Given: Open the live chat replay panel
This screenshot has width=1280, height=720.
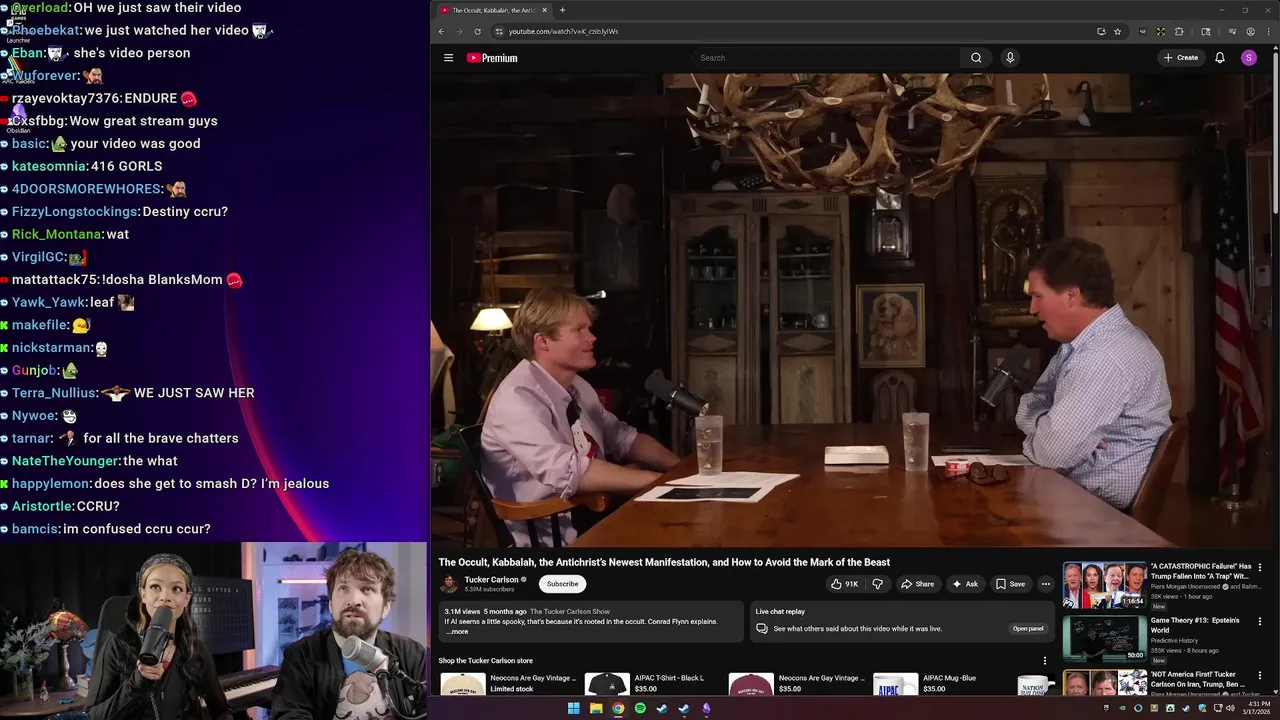Looking at the screenshot, I should point(1028,629).
